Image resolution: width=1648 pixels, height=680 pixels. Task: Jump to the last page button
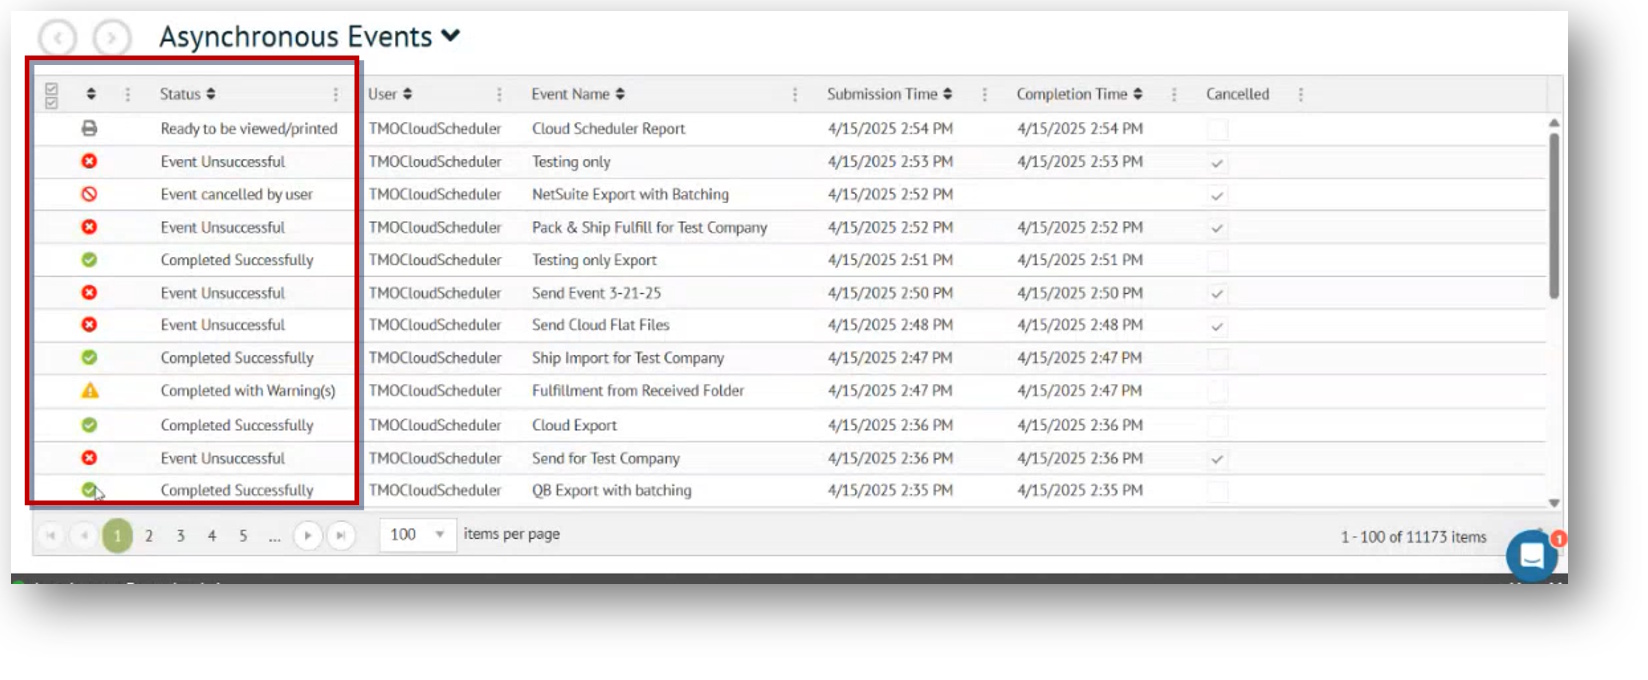(341, 536)
